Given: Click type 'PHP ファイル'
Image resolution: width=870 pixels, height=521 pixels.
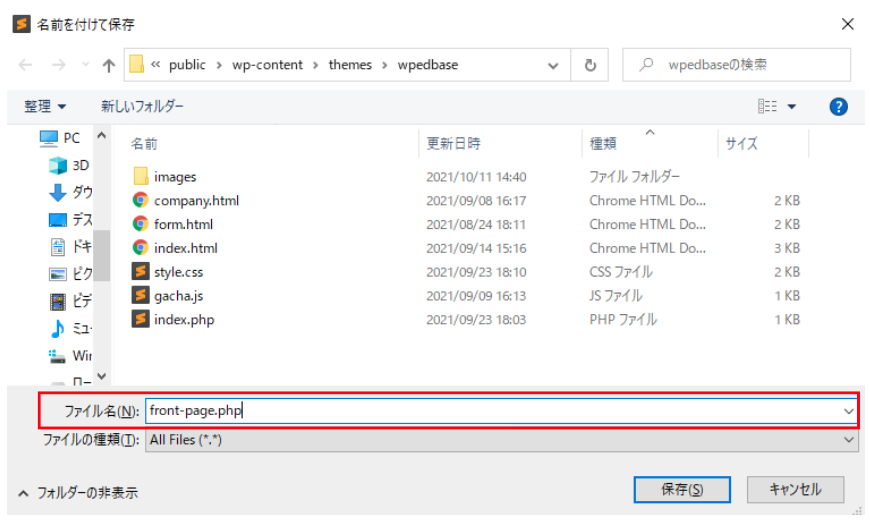Looking at the screenshot, I should (x=623, y=320).
